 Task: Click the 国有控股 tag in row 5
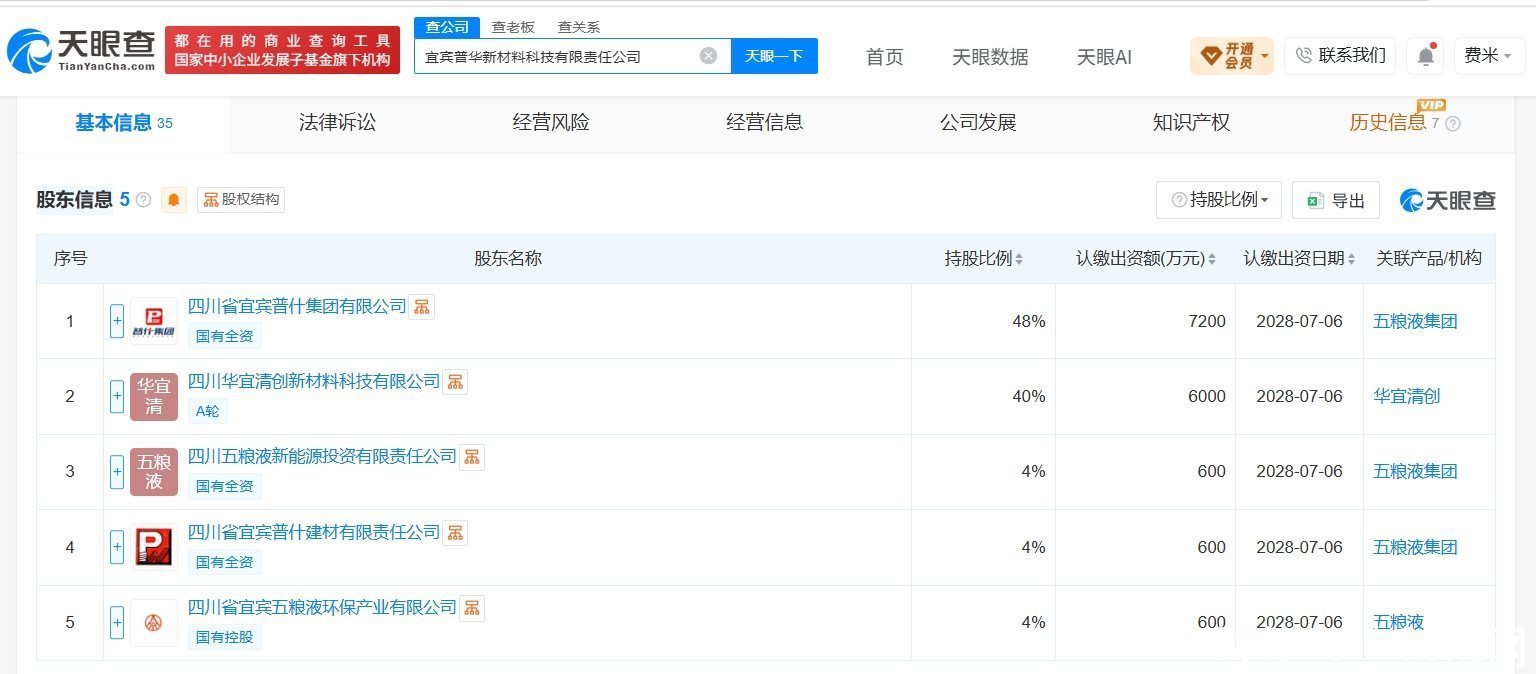click(225, 637)
